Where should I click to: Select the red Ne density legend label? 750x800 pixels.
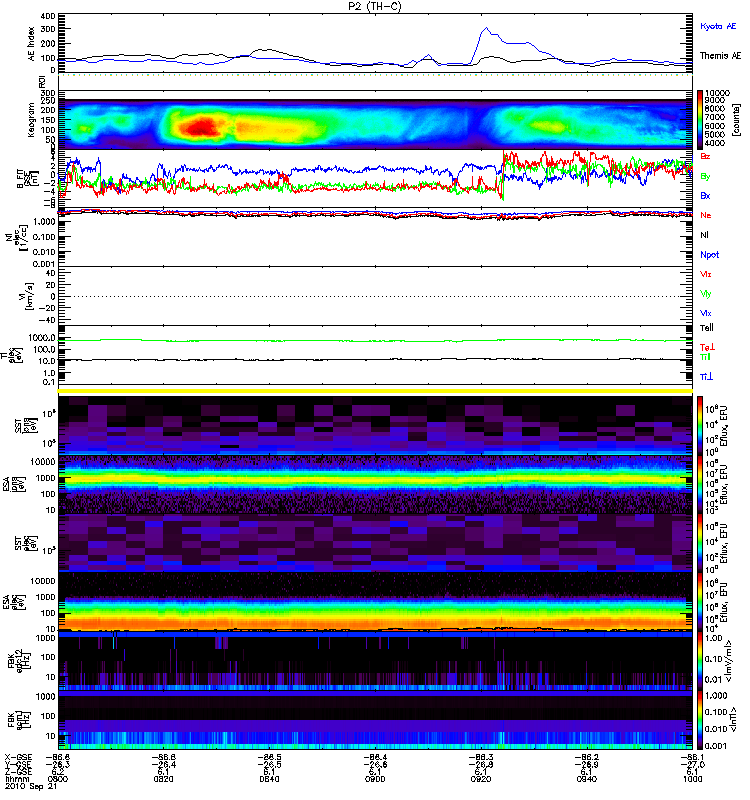(706, 215)
